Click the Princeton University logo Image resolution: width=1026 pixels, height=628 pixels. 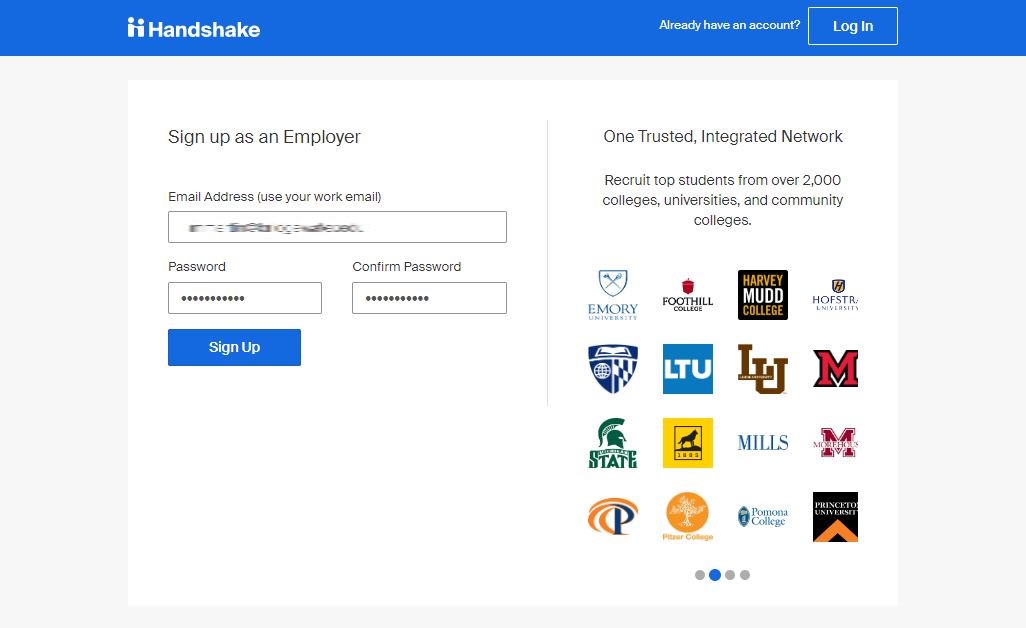point(835,517)
